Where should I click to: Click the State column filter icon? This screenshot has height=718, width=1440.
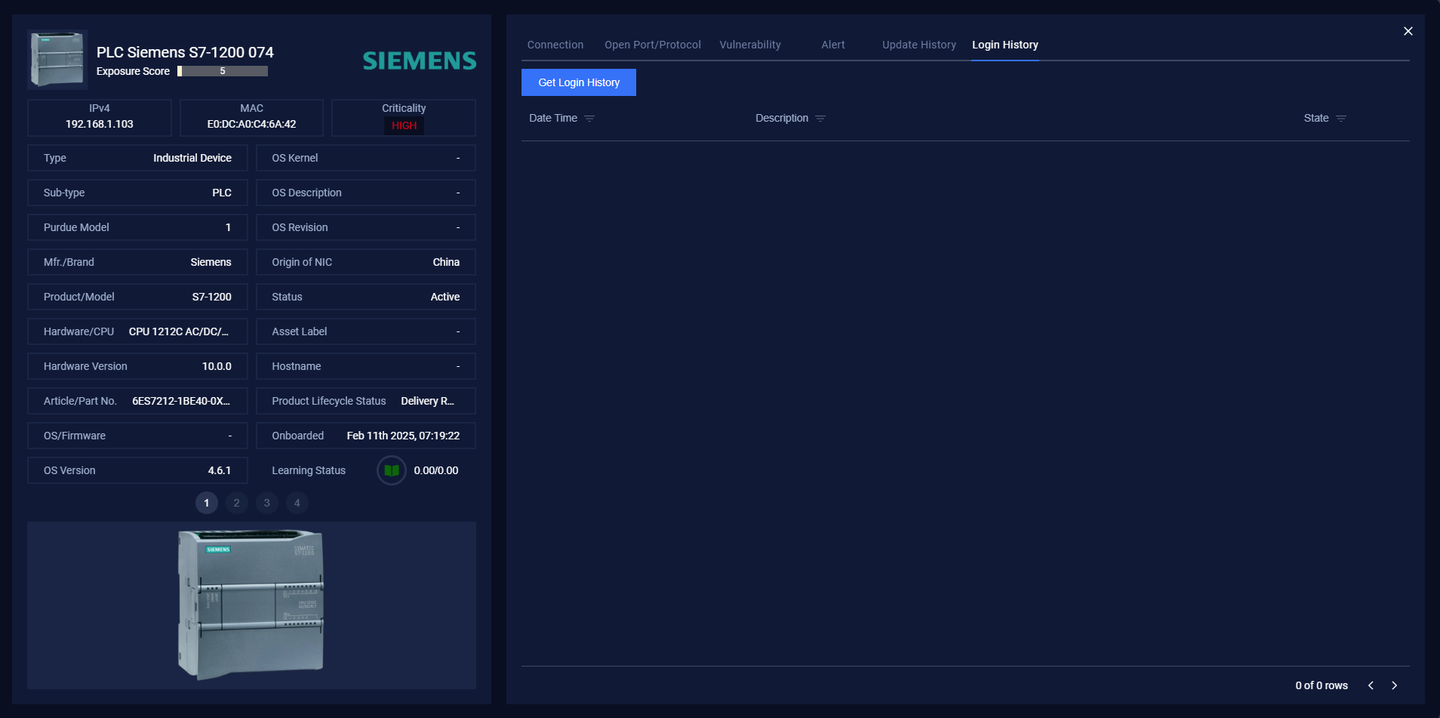click(1341, 119)
